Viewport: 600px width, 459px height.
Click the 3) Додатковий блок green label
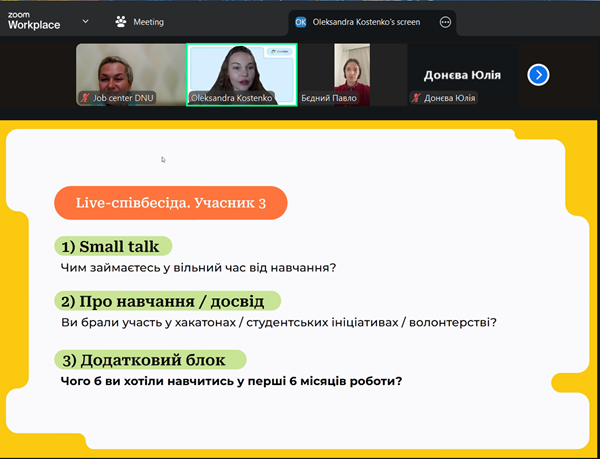[x=150, y=359]
